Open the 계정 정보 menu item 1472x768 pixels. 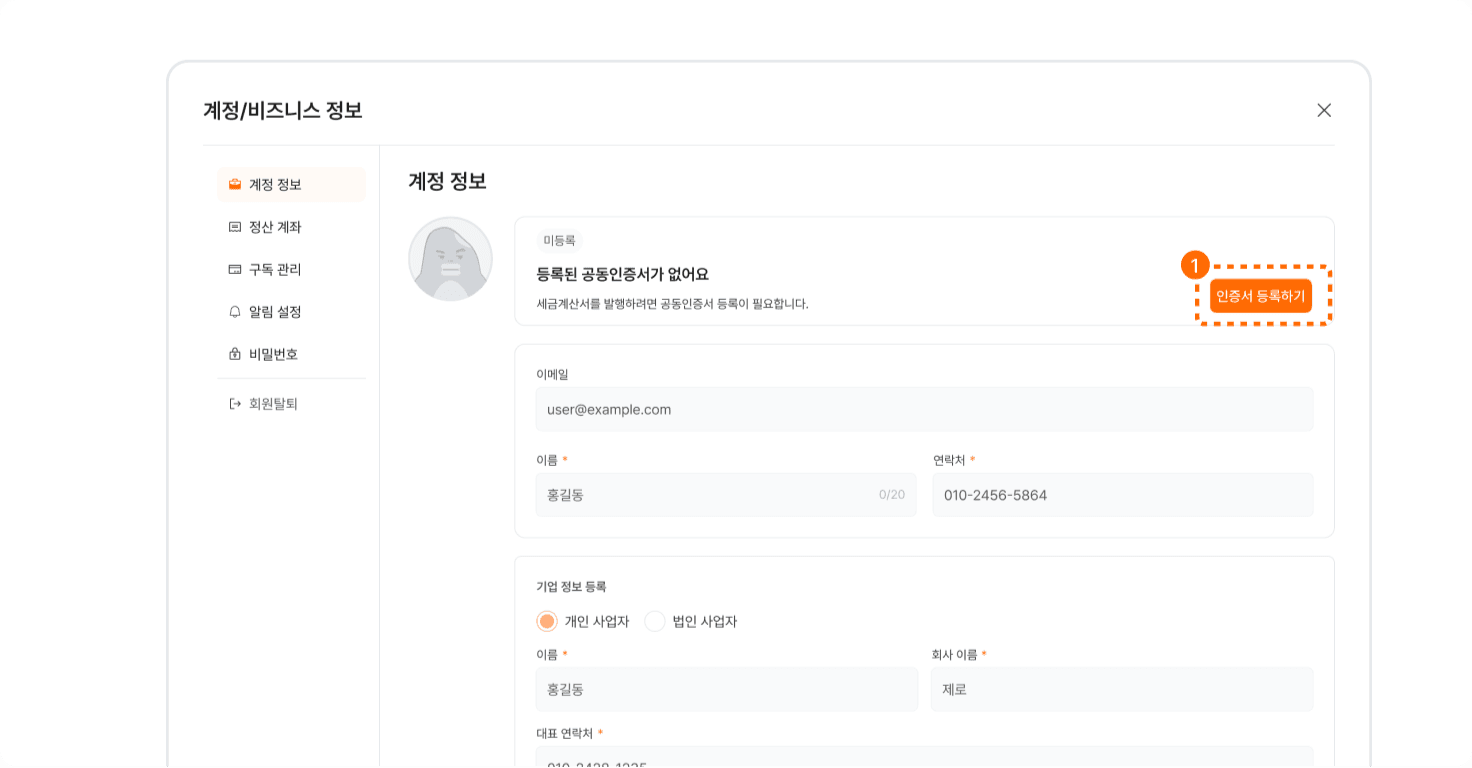coord(291,184)
